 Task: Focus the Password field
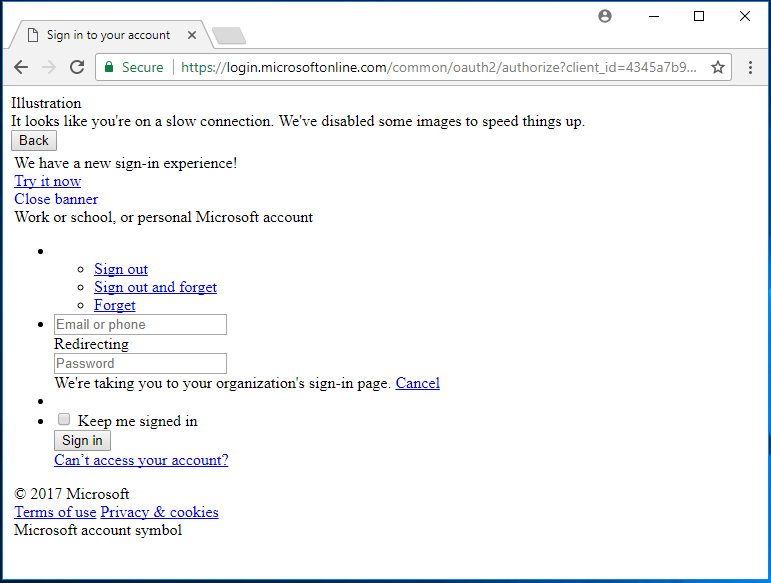click(140, 363)
